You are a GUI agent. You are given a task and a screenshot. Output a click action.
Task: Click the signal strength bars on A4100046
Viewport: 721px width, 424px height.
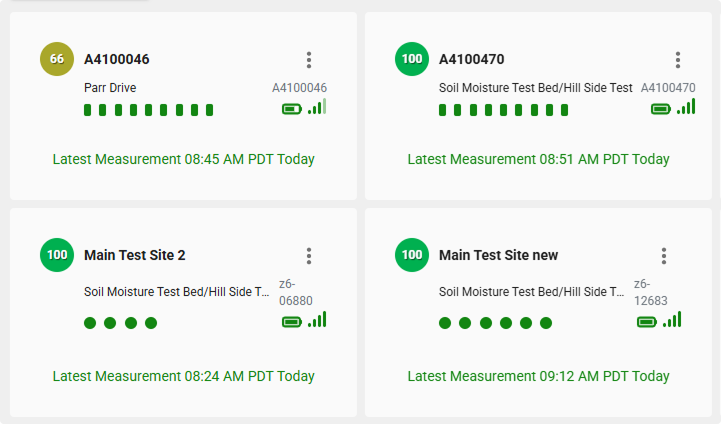pyautogui.click(x=317, y=106)
